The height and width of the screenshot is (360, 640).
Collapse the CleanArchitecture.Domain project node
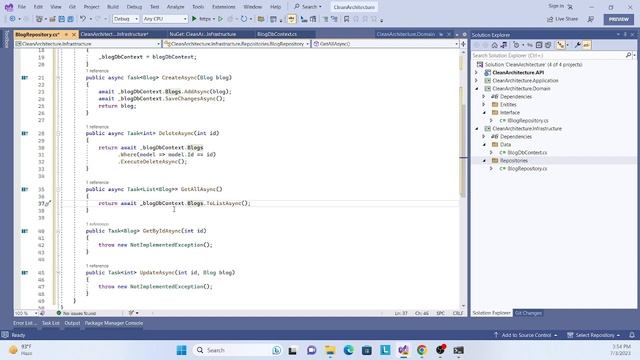tap(476, 89)
